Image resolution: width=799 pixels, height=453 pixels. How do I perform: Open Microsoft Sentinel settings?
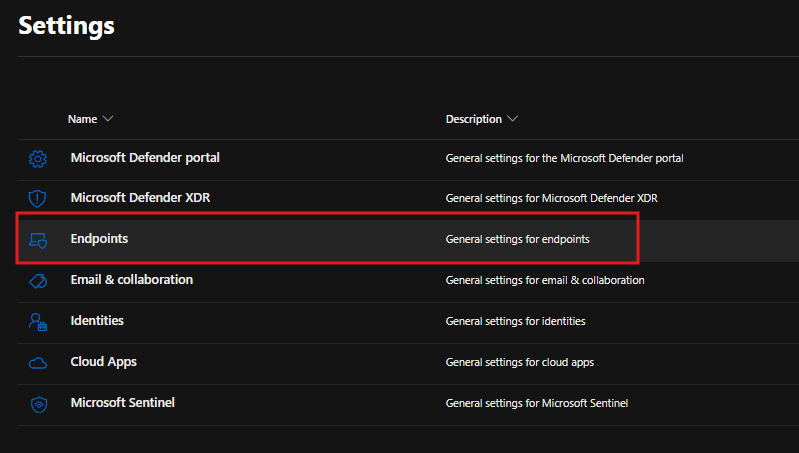pos(122,403)
